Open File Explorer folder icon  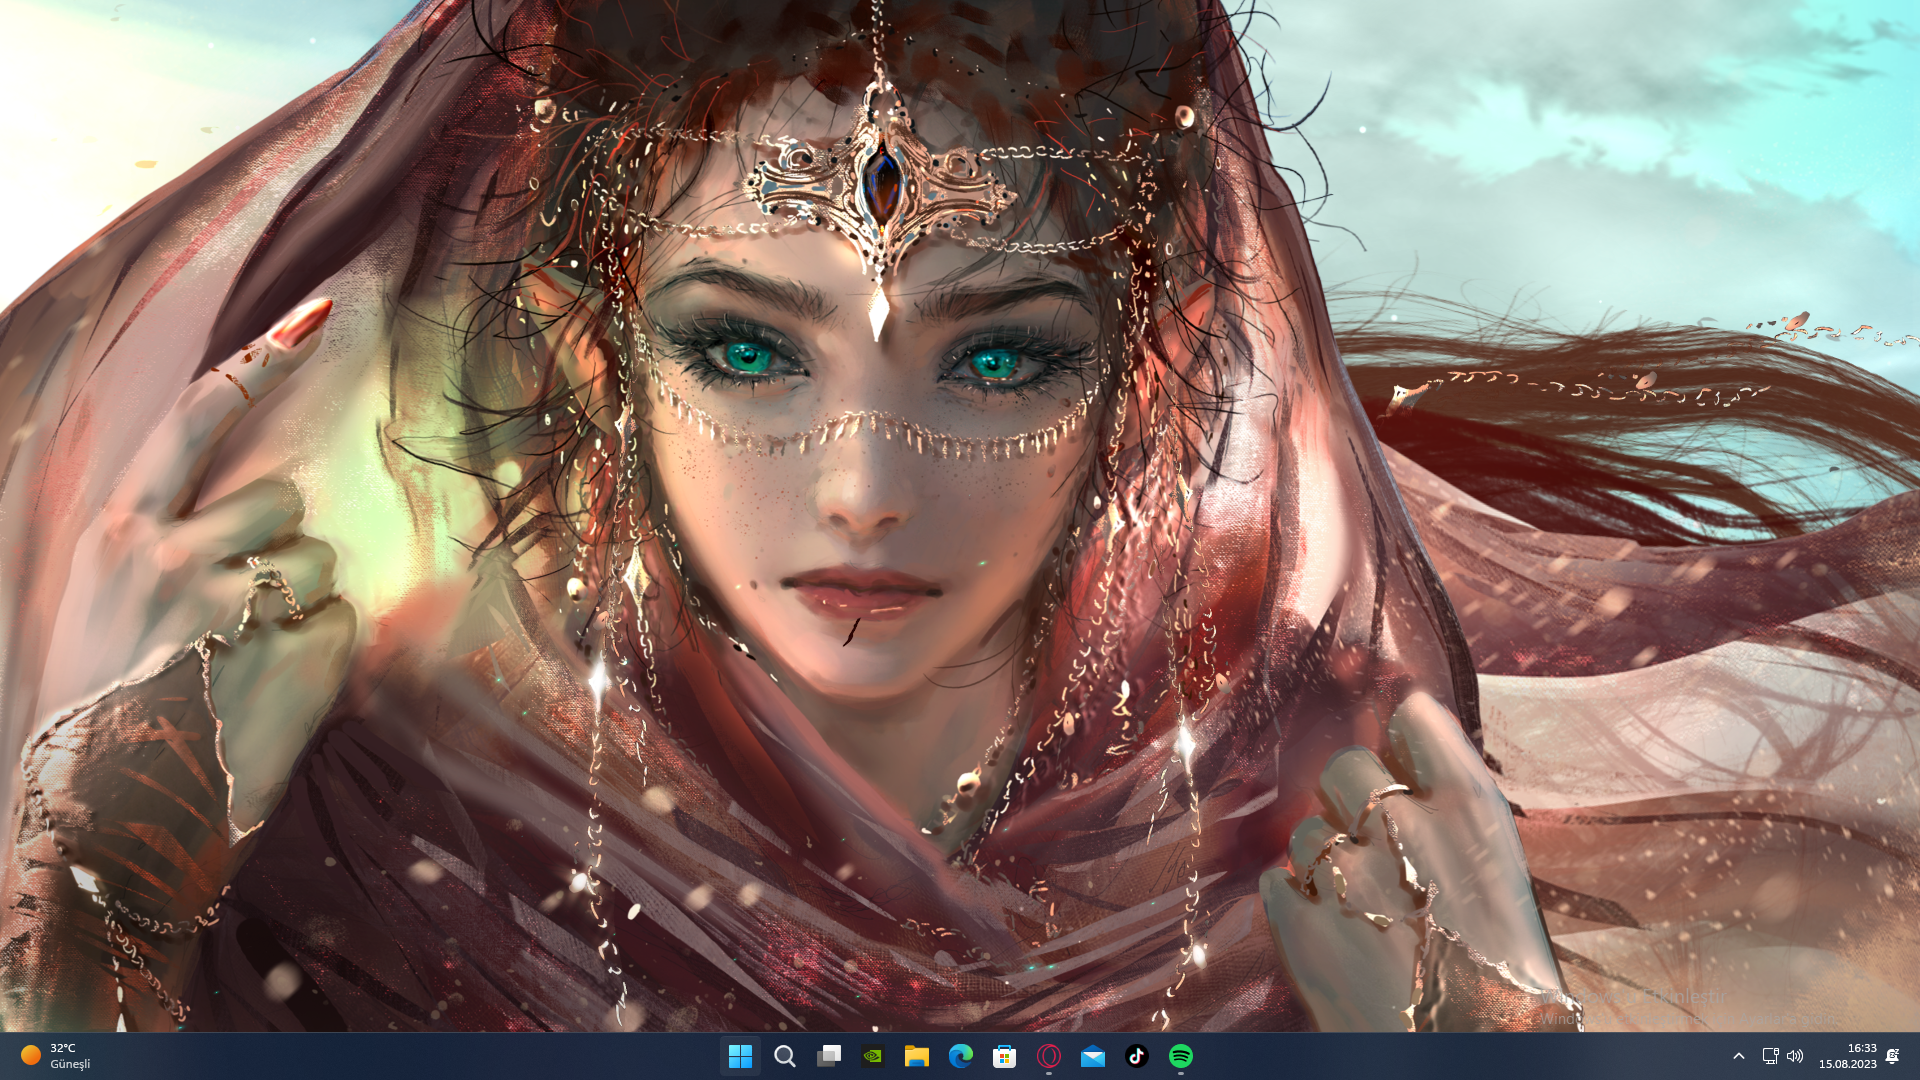[917, 1056]
